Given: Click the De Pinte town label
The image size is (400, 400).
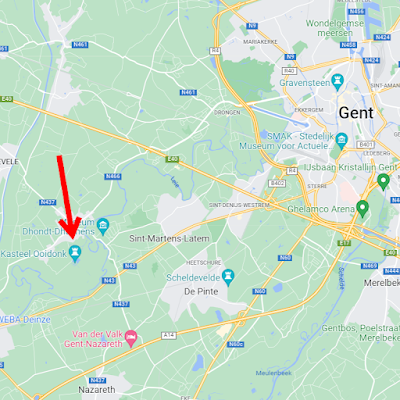Looking at the screenshot, I should 201,291.
